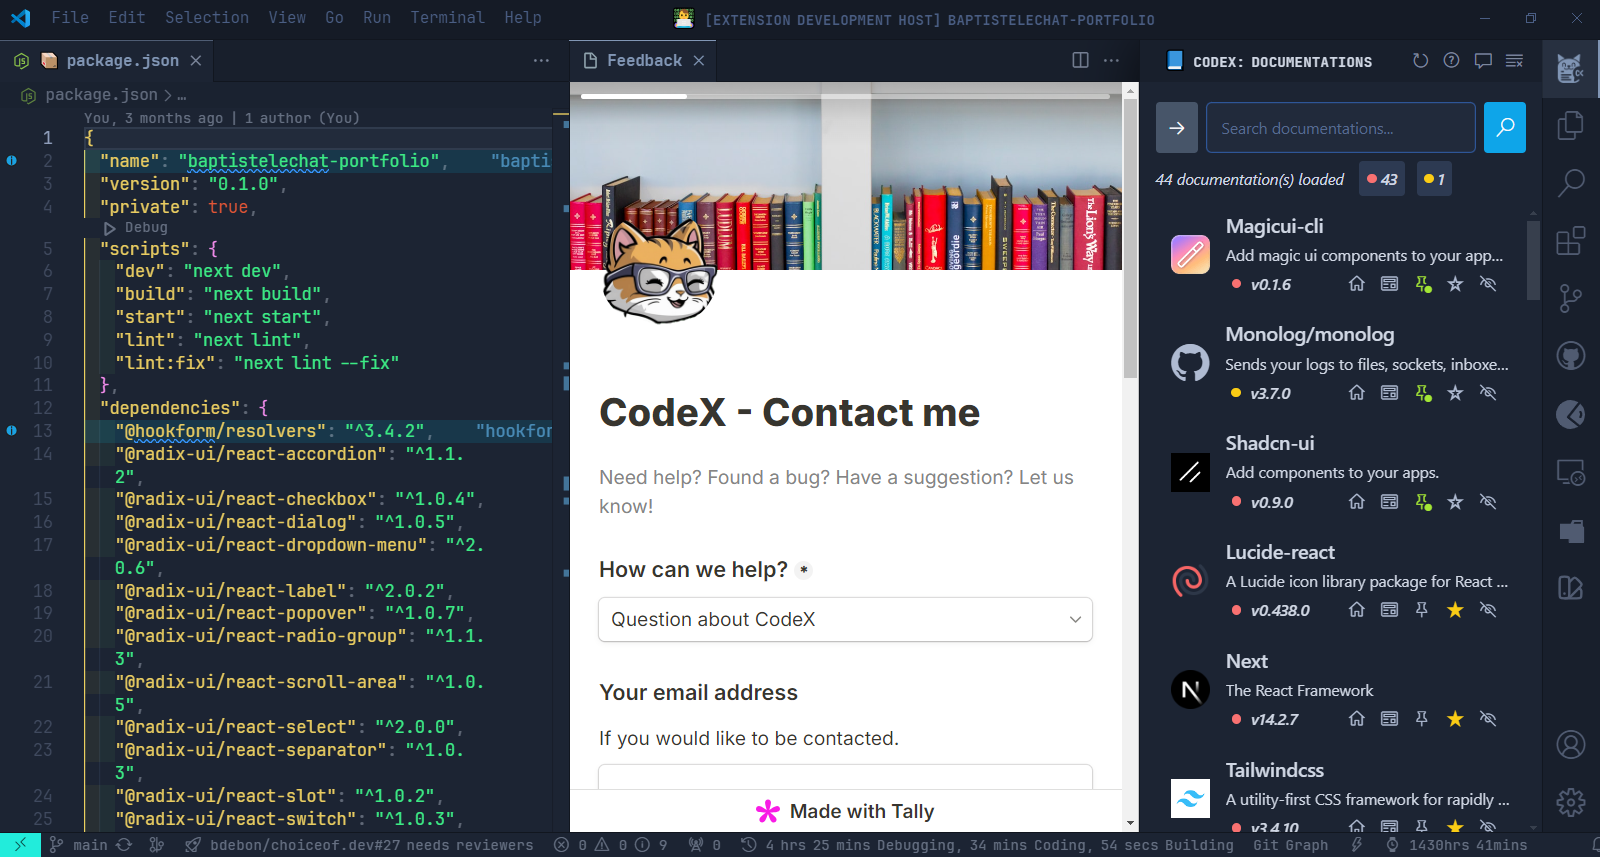The image size is (1600, 857).
Task: Open Next home icon
Action: click(1356, 719)
